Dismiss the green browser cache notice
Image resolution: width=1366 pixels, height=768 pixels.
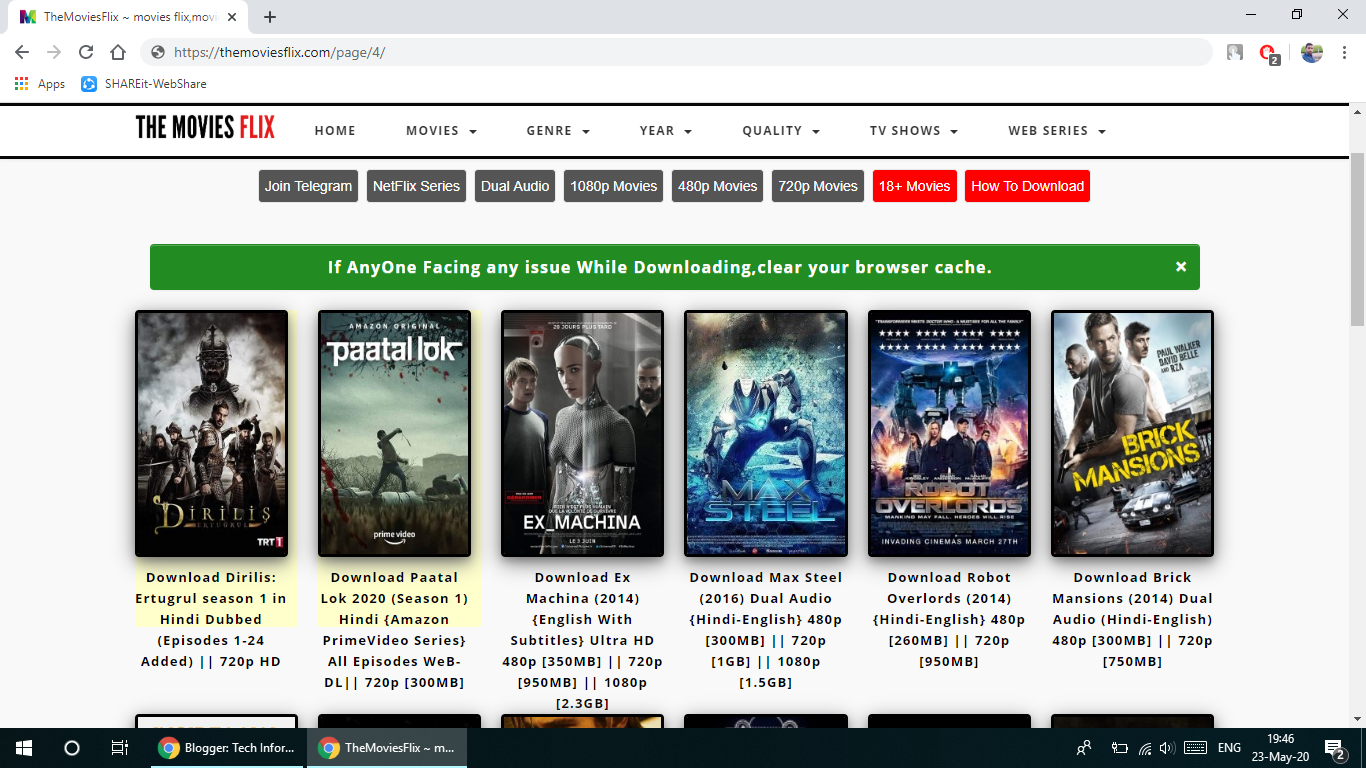pos(1181,267)
